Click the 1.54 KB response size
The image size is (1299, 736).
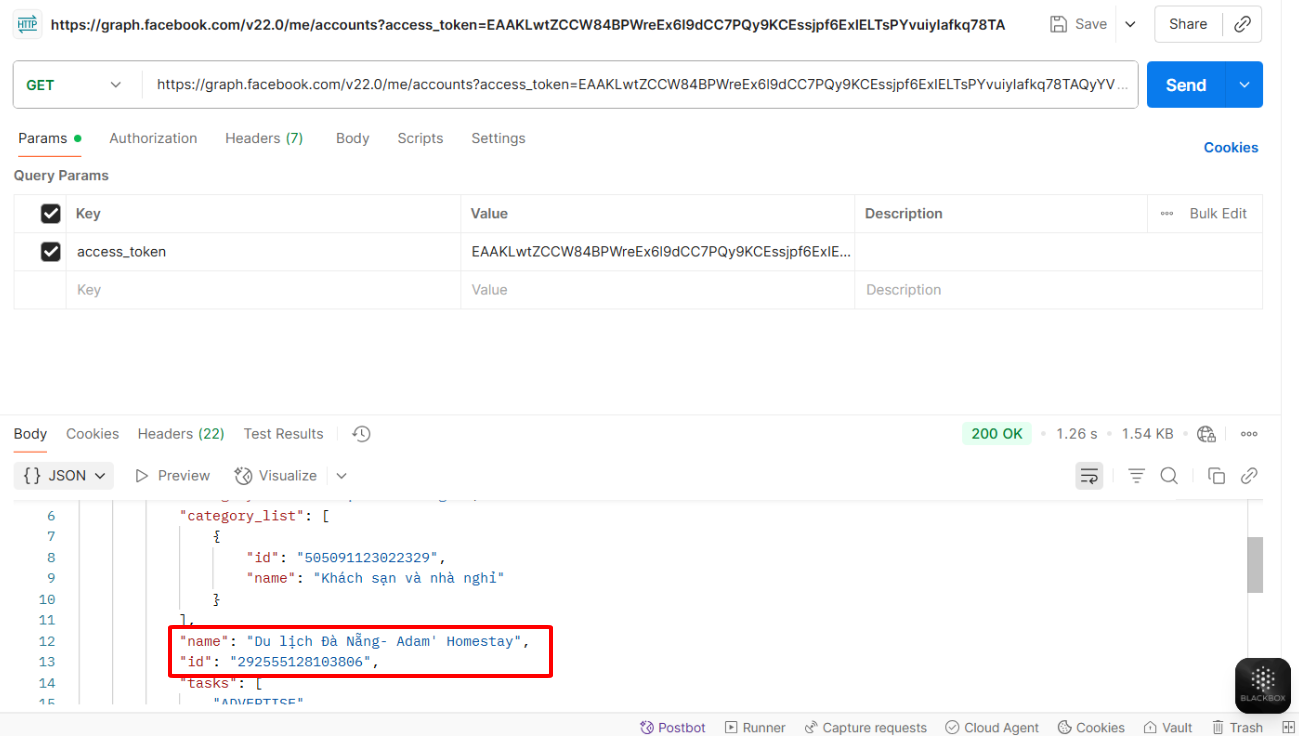[x=1148, y=434]
